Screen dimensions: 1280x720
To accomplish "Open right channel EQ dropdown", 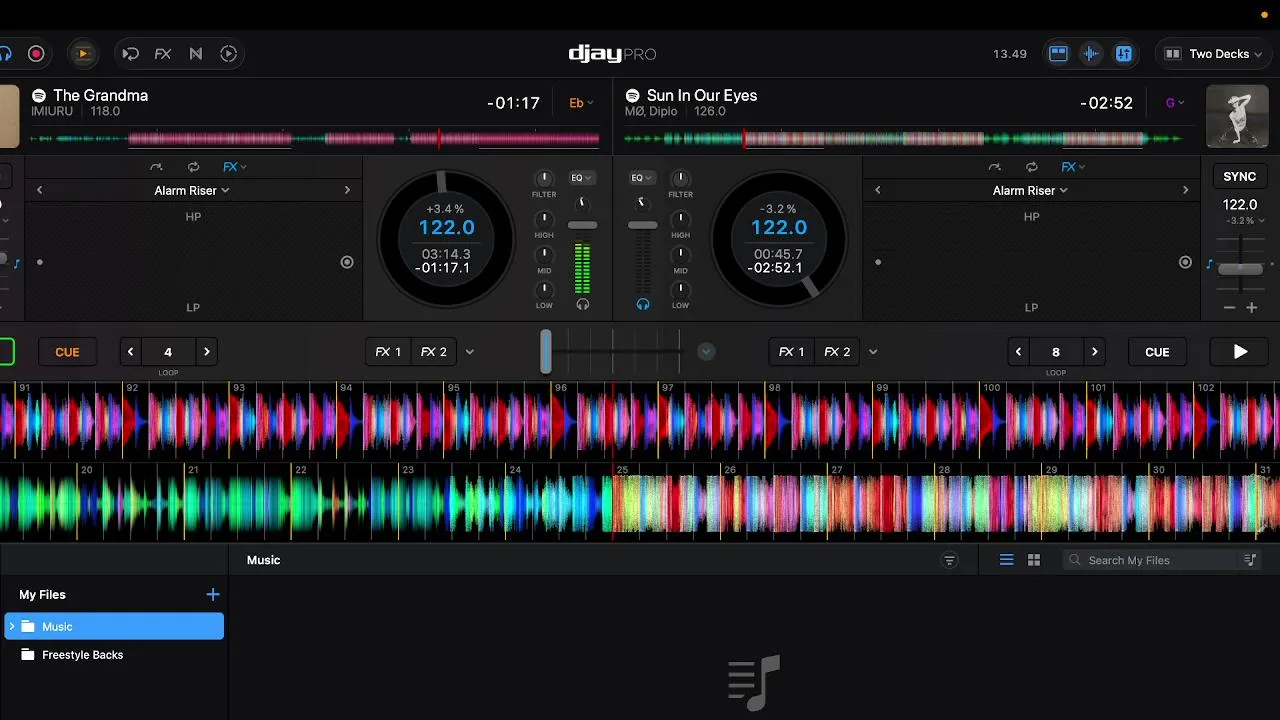I will [x=641, y=178].
